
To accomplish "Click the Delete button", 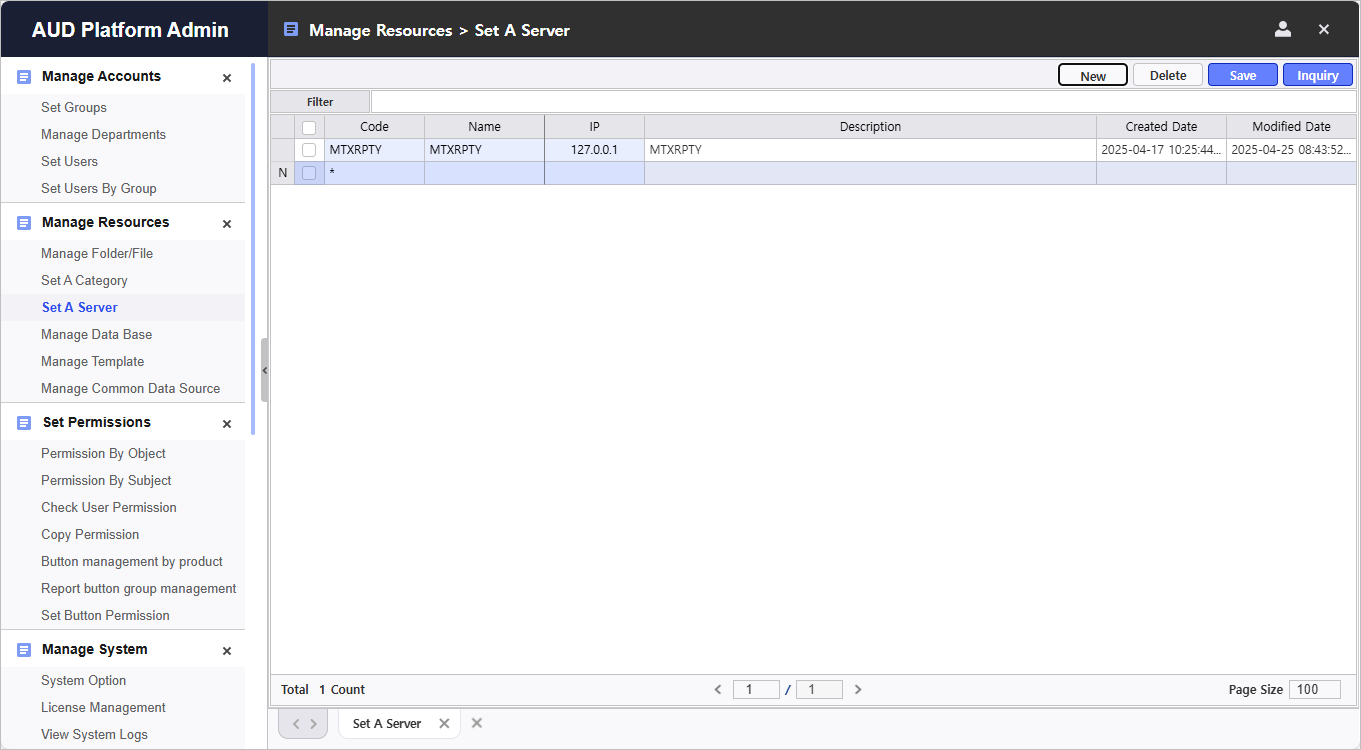I will click(x=1168, y=75).
